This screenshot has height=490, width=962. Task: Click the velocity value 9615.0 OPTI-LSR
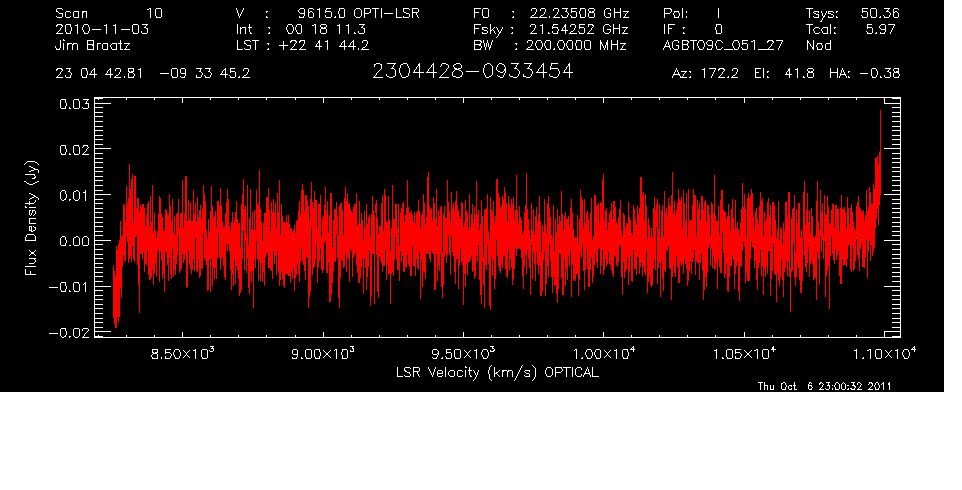click(358, 13)
